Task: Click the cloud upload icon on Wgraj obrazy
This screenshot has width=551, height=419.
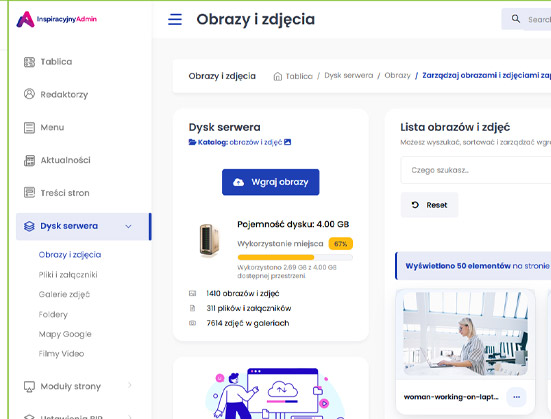Action: pos(238,182)
